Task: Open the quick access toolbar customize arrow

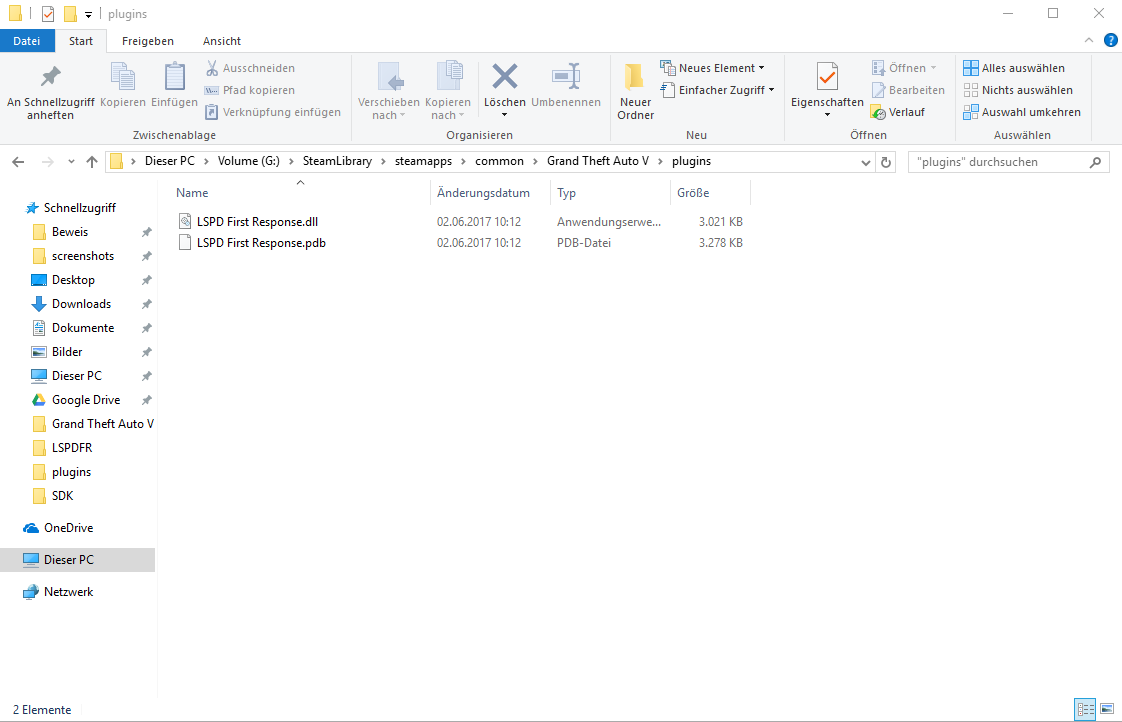Action: point(88,14)
